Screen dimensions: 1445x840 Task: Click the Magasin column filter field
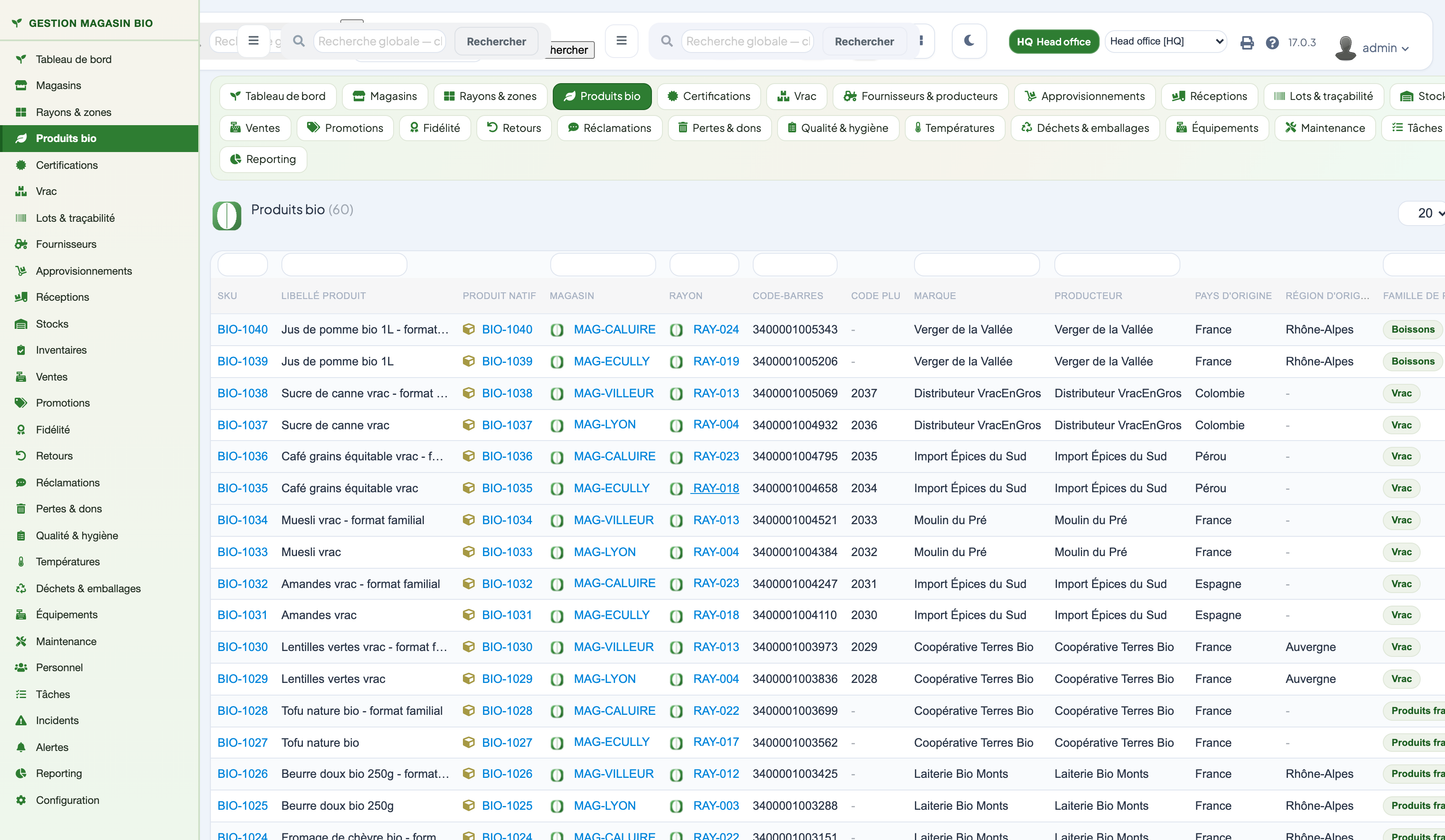[x=603, y=265]
